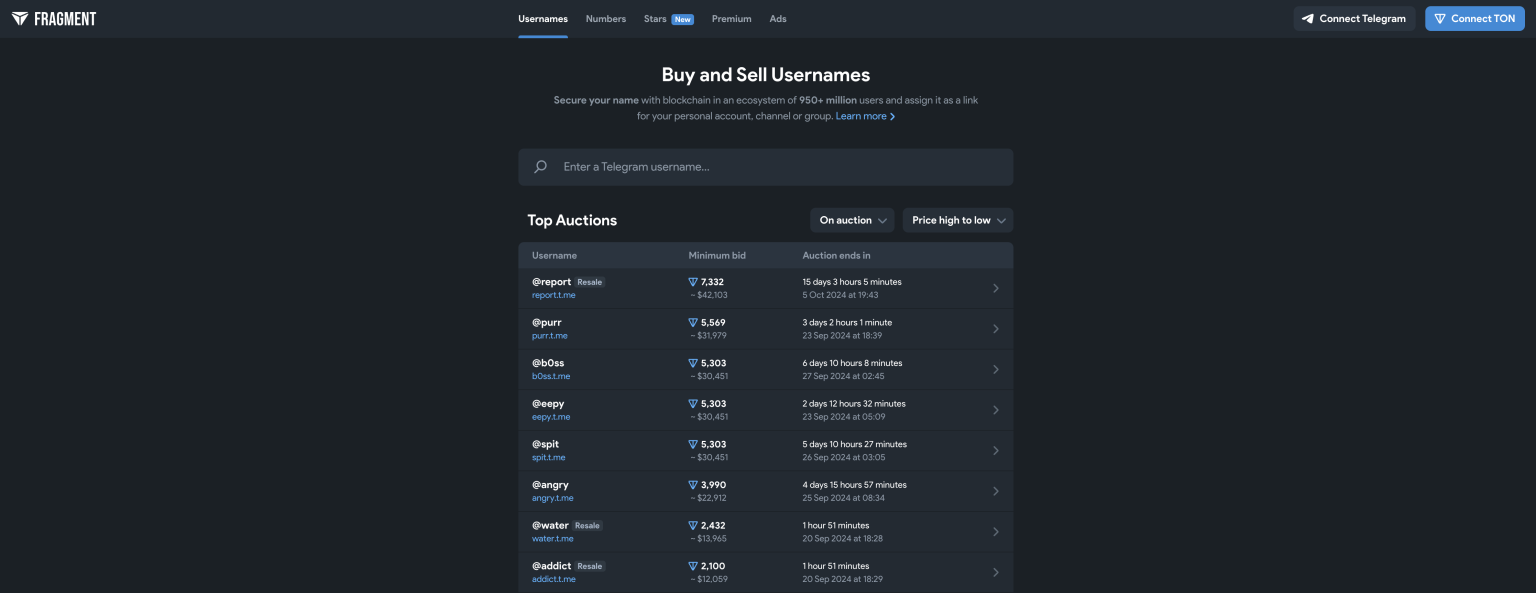Click the arrow icon on @angry row
The width and height of the screenshot is (1536, 593).
[995, 491]
